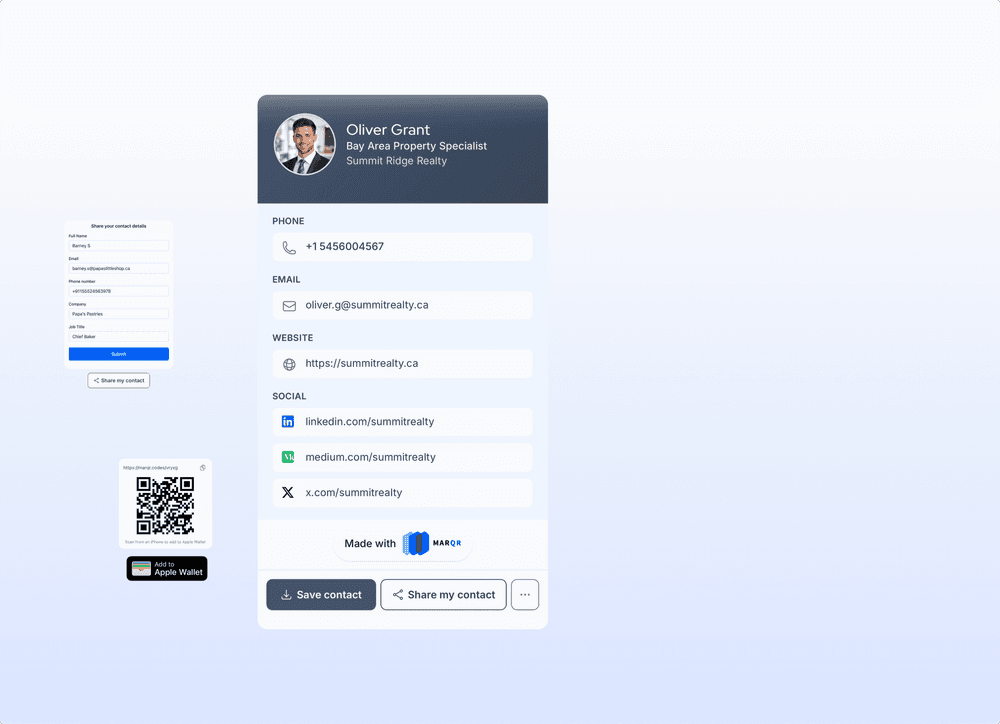The height and width of the screenshot is (724, 1000).
Task: Click the Full Name field
Action: [x=119, y=246]
